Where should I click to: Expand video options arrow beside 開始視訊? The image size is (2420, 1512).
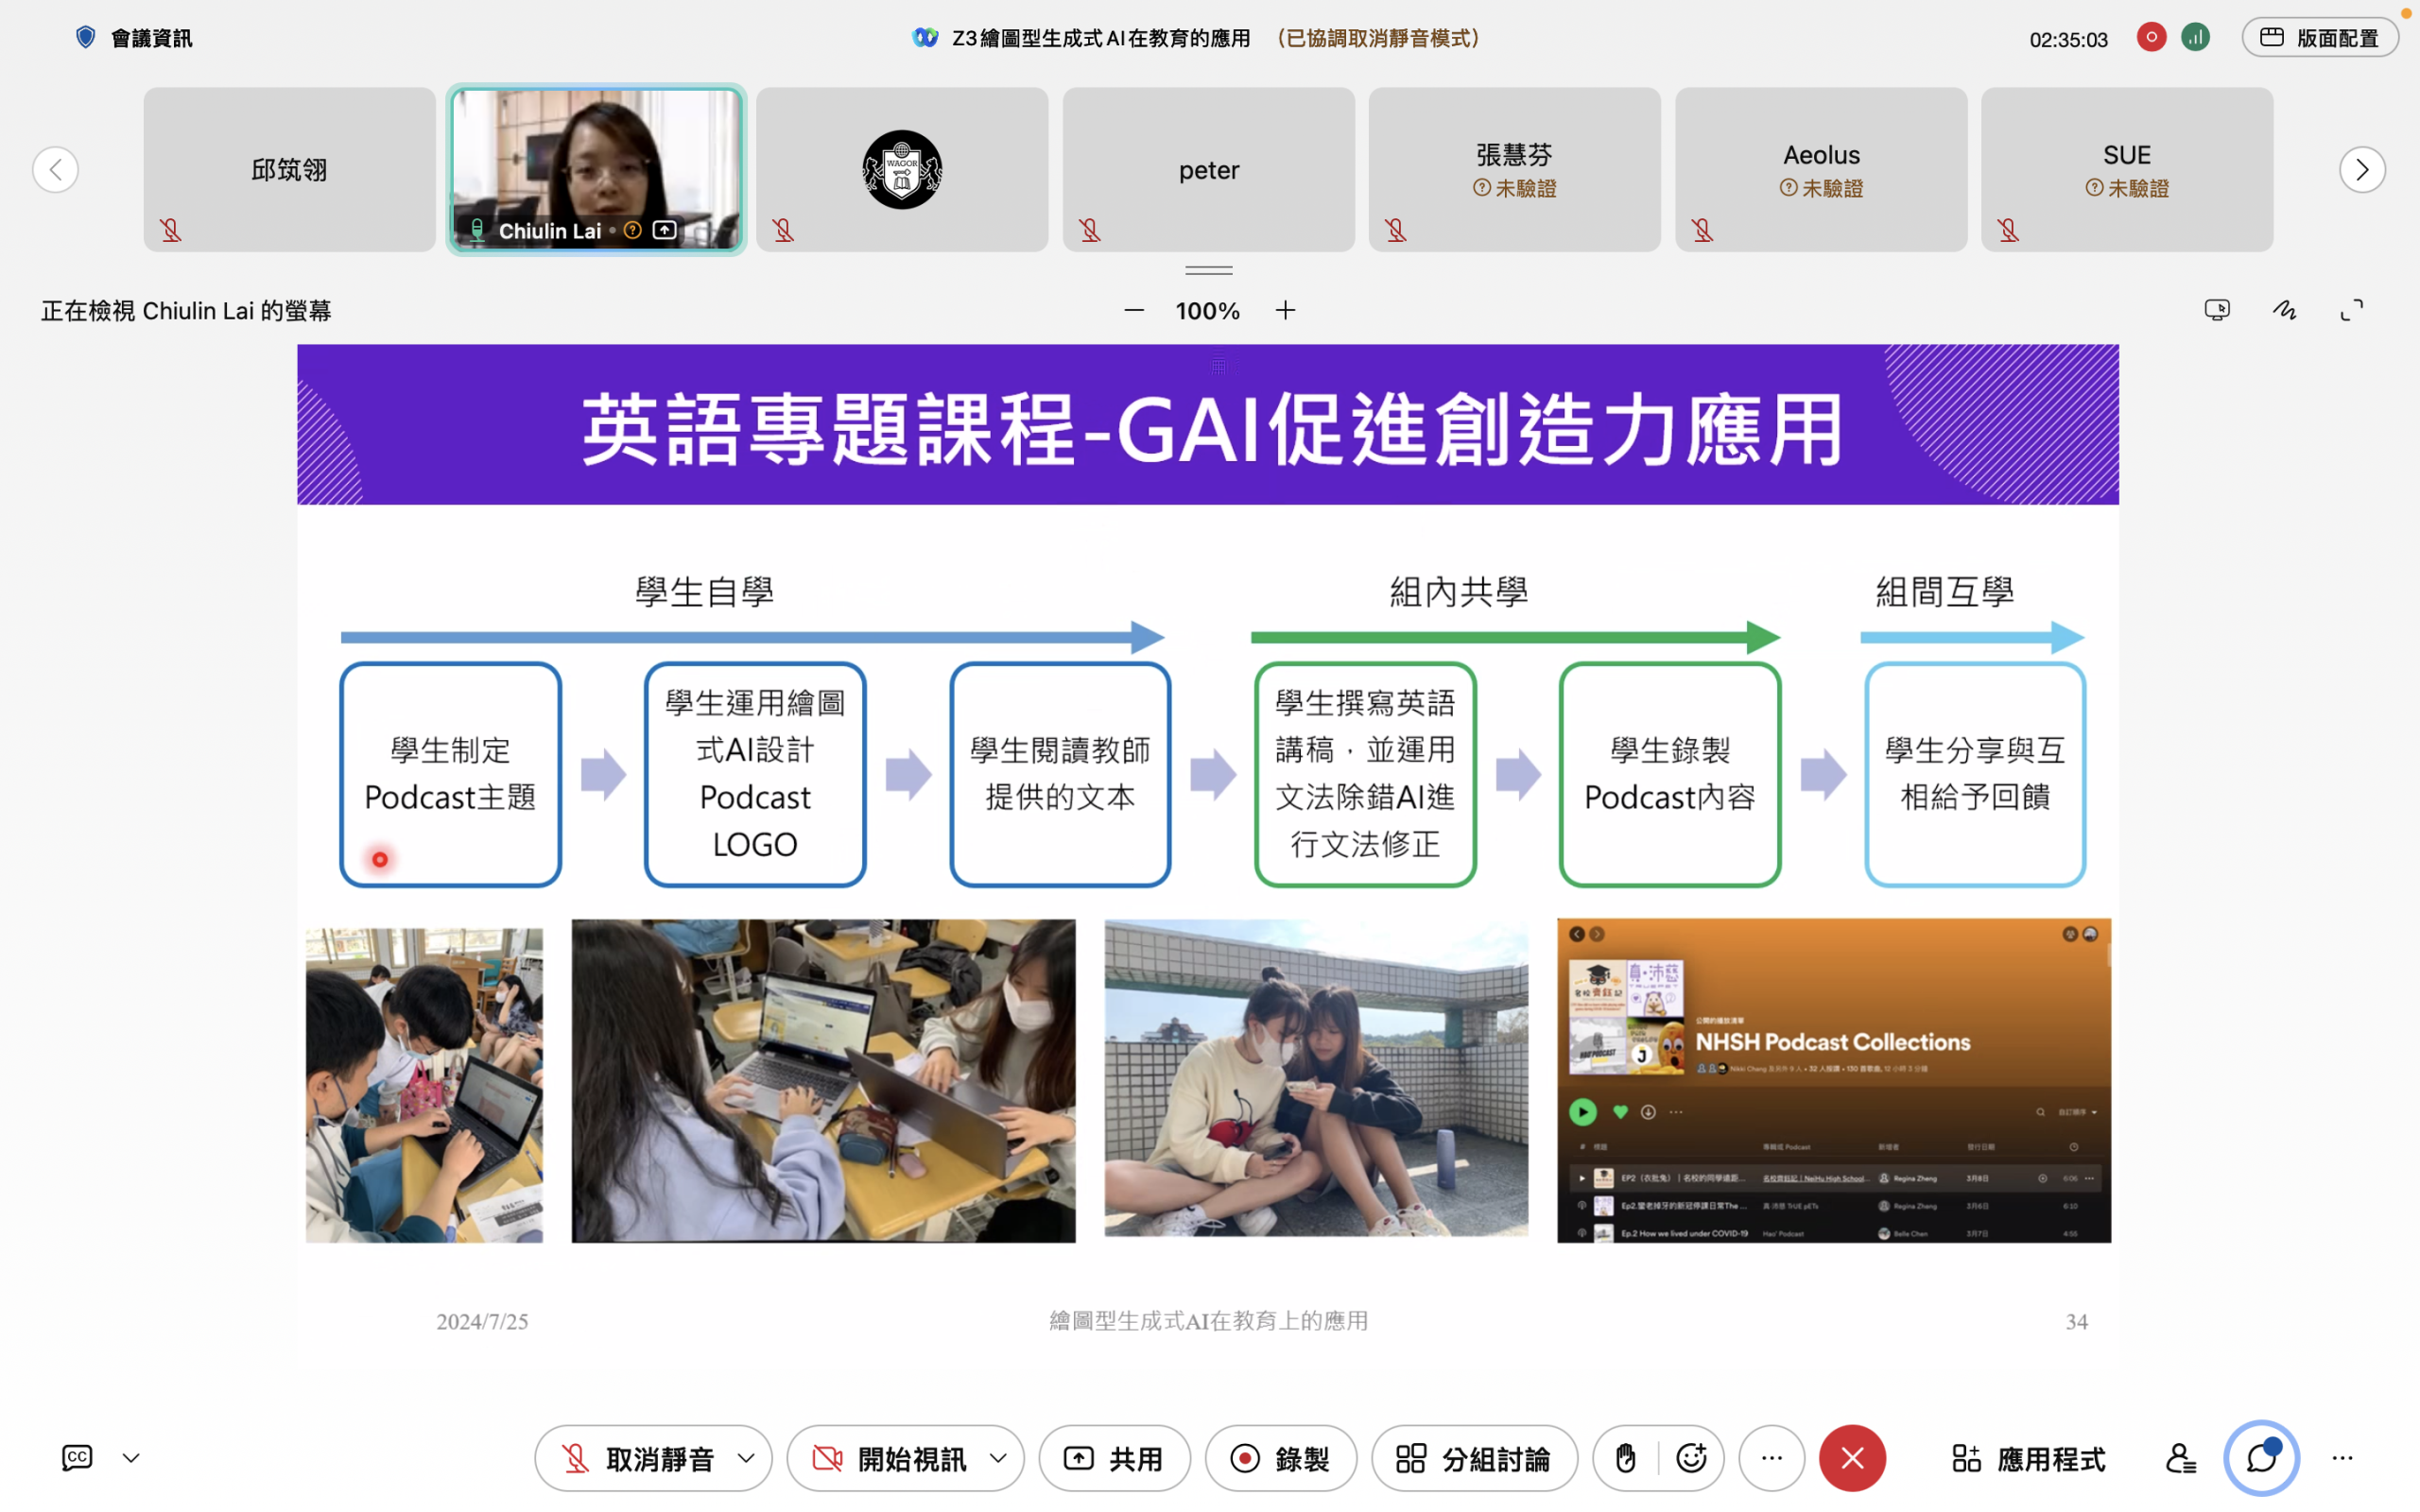point(998,1458)
